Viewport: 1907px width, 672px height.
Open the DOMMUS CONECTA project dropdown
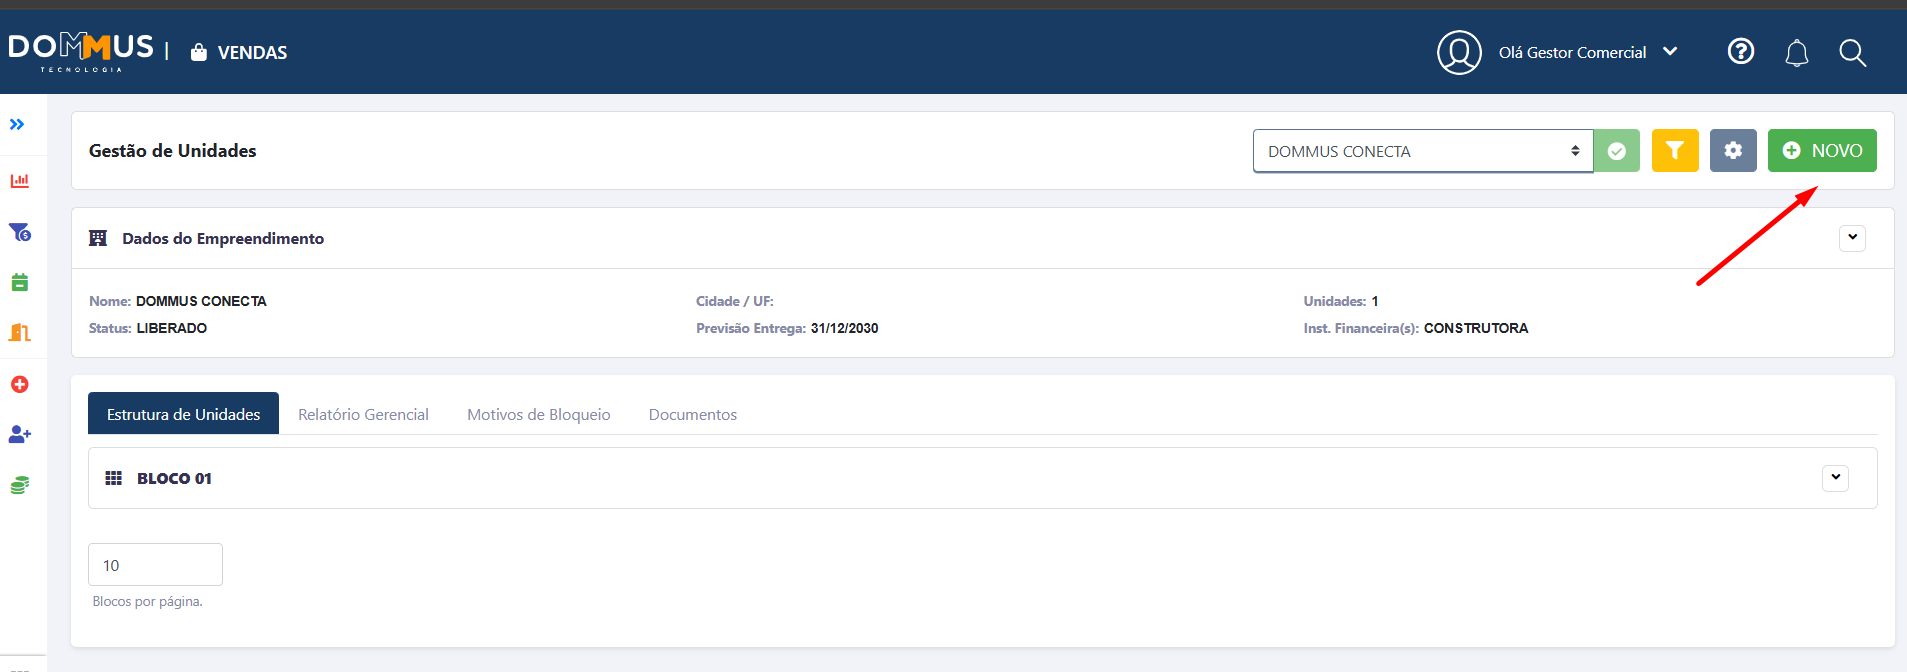coord(1422,151)
